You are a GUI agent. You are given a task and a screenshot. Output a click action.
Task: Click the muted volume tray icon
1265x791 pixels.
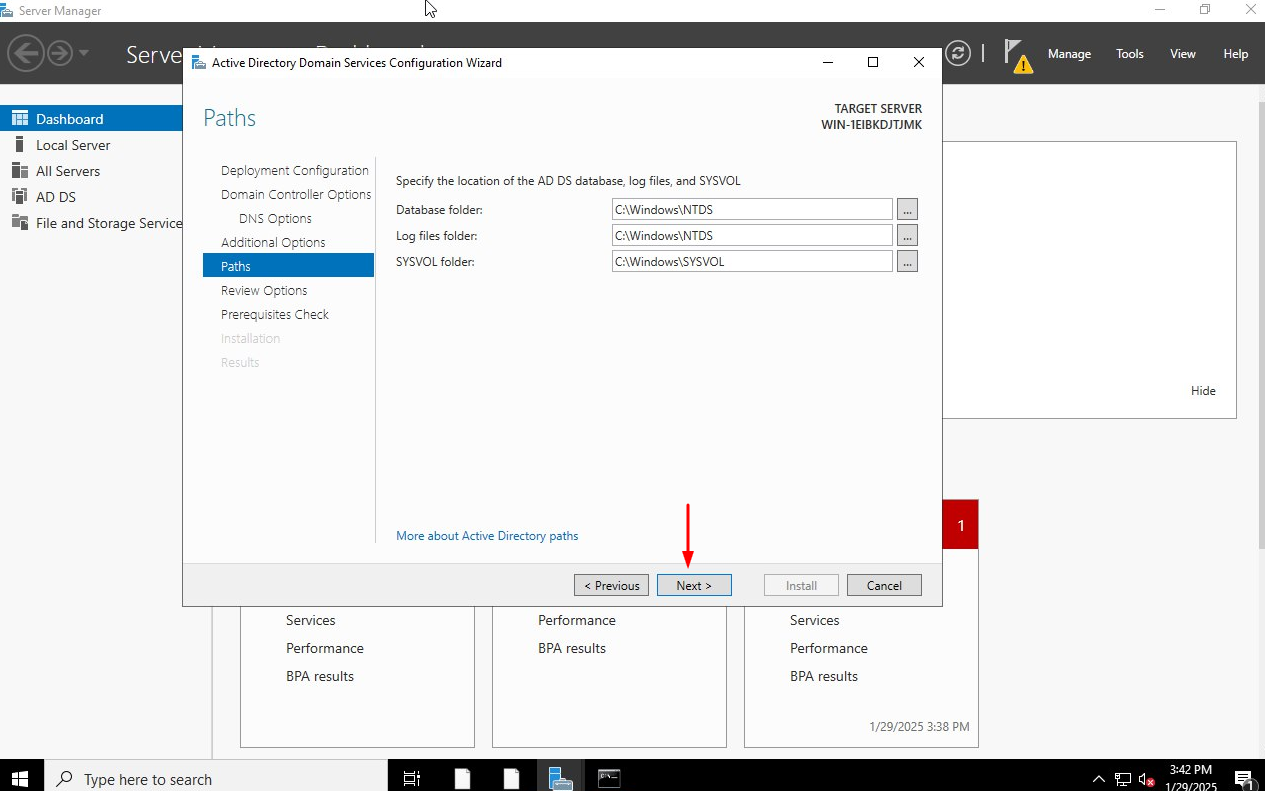point(1148,779)
